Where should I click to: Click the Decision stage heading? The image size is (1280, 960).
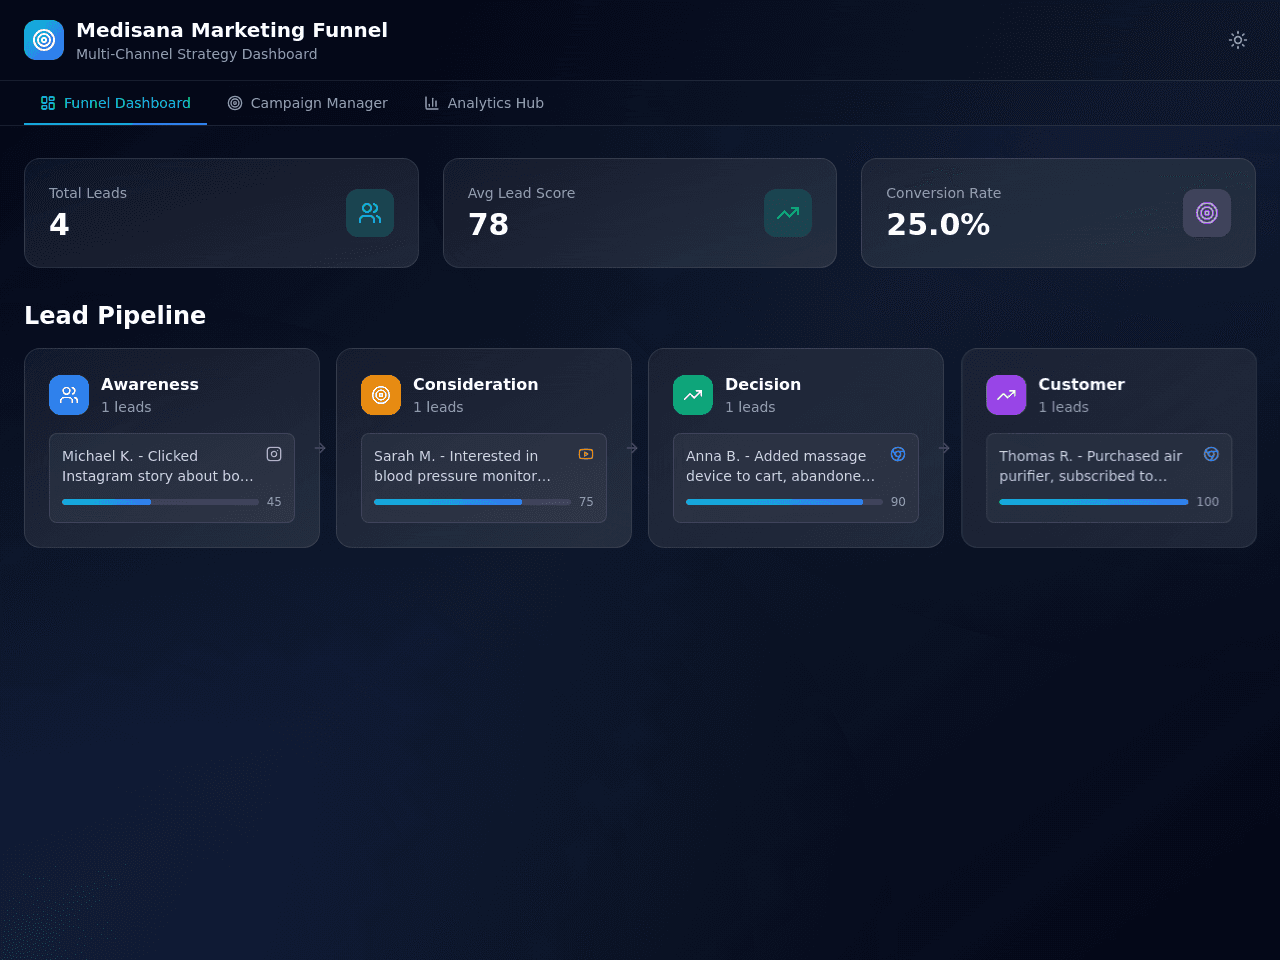pos(763,384)
